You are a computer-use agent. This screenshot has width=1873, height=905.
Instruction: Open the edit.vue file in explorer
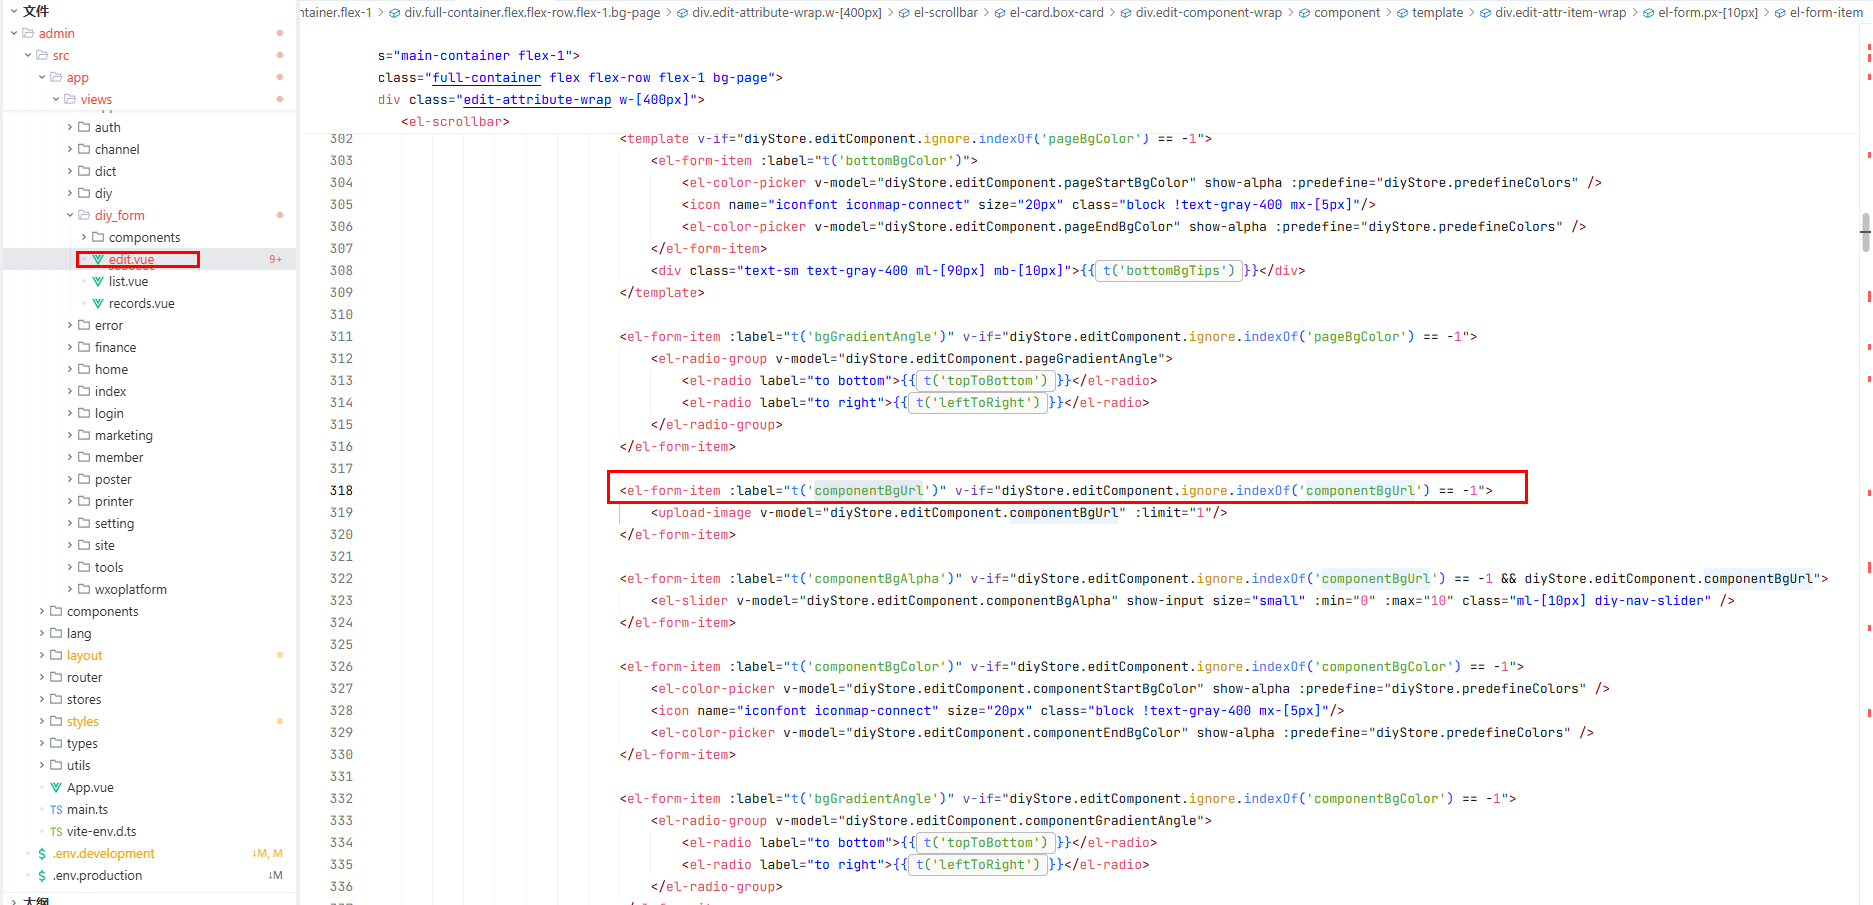[x=131, y=260]
